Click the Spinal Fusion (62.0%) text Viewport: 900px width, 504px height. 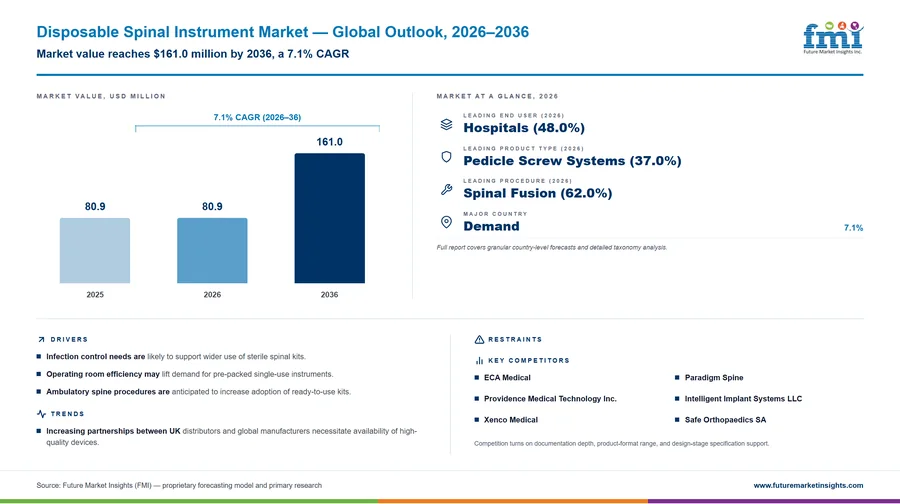click(x=538, y=193)
